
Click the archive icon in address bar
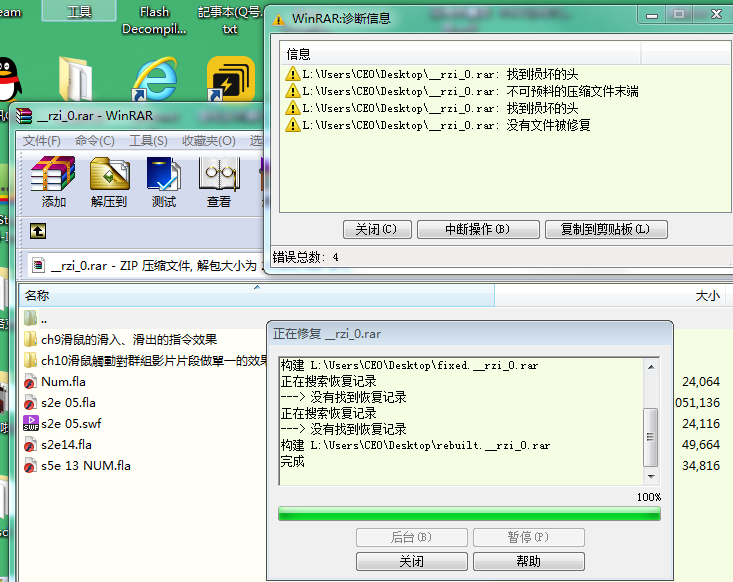(x=38, y=266)
